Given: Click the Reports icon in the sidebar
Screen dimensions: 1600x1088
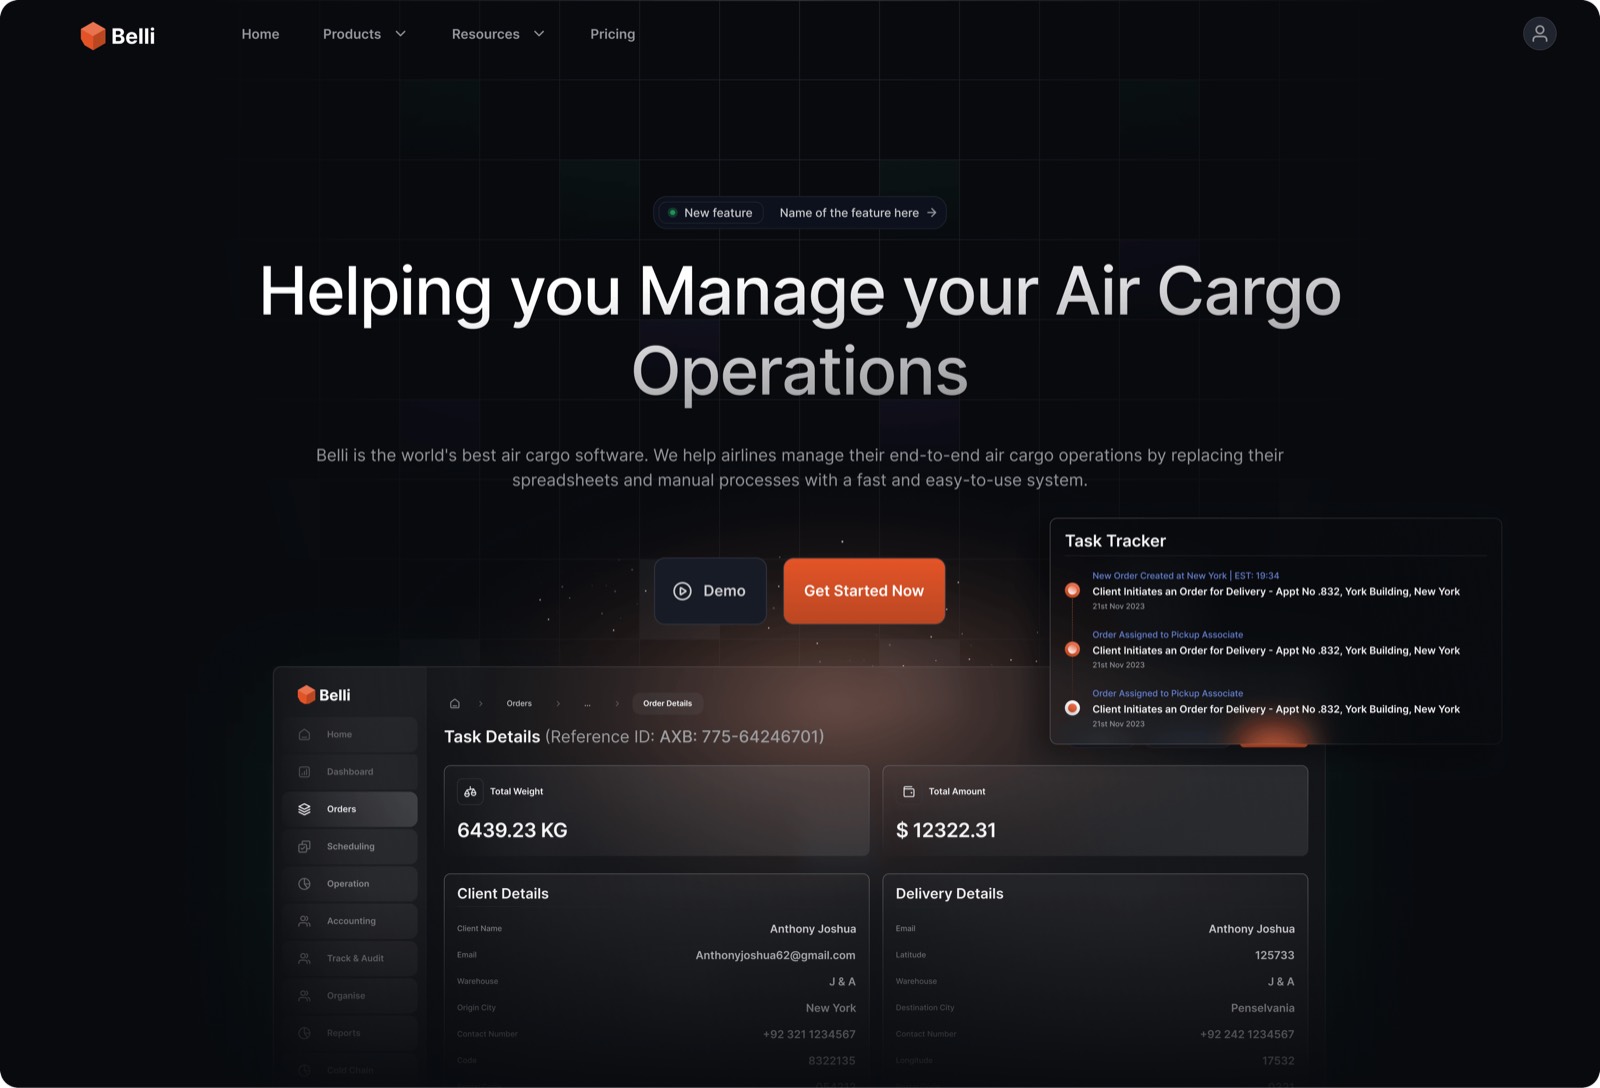Looking at the screenshot, I should click(304, 1033).
